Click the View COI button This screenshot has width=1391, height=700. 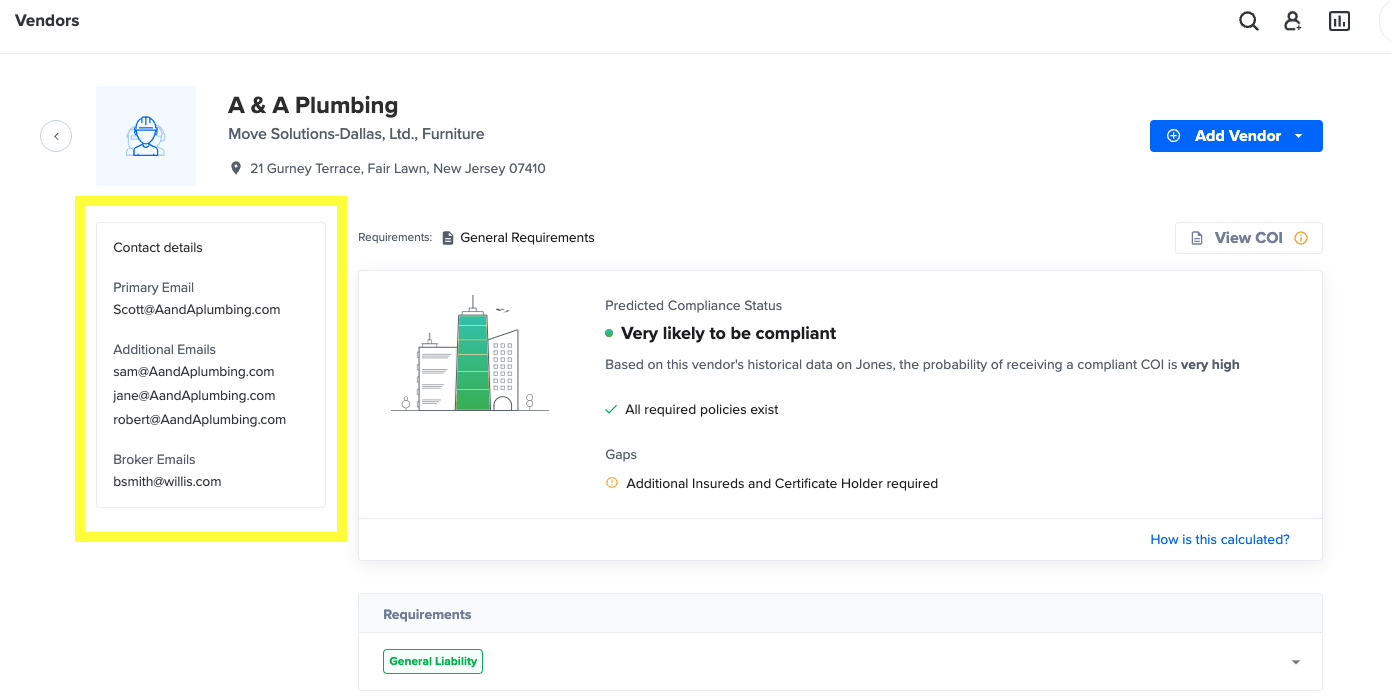[x=1249, y=238]
